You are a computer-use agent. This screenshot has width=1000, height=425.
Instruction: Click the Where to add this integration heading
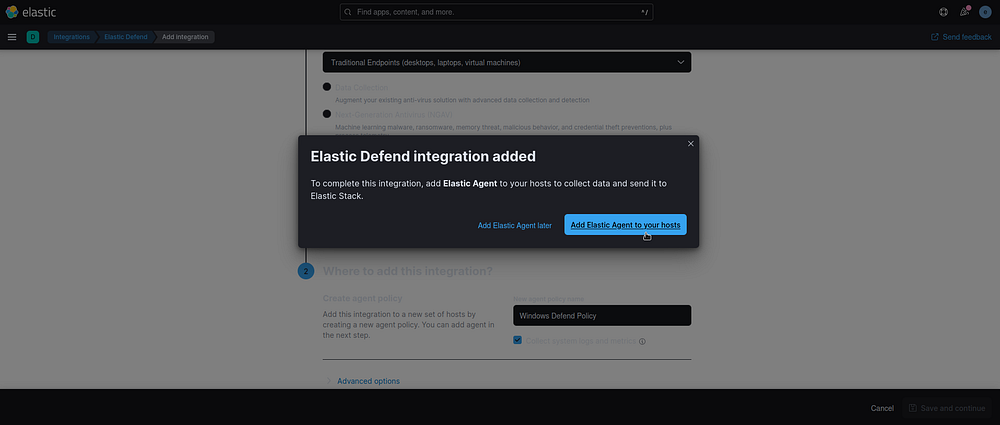click(x=408, y=271)
